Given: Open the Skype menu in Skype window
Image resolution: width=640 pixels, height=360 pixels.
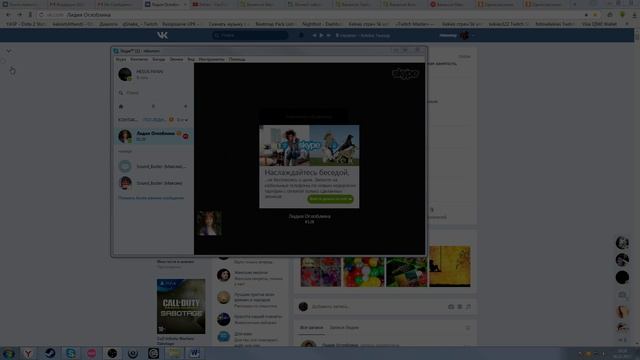Looking at the screenshot, I should click(x=121, y=59).
